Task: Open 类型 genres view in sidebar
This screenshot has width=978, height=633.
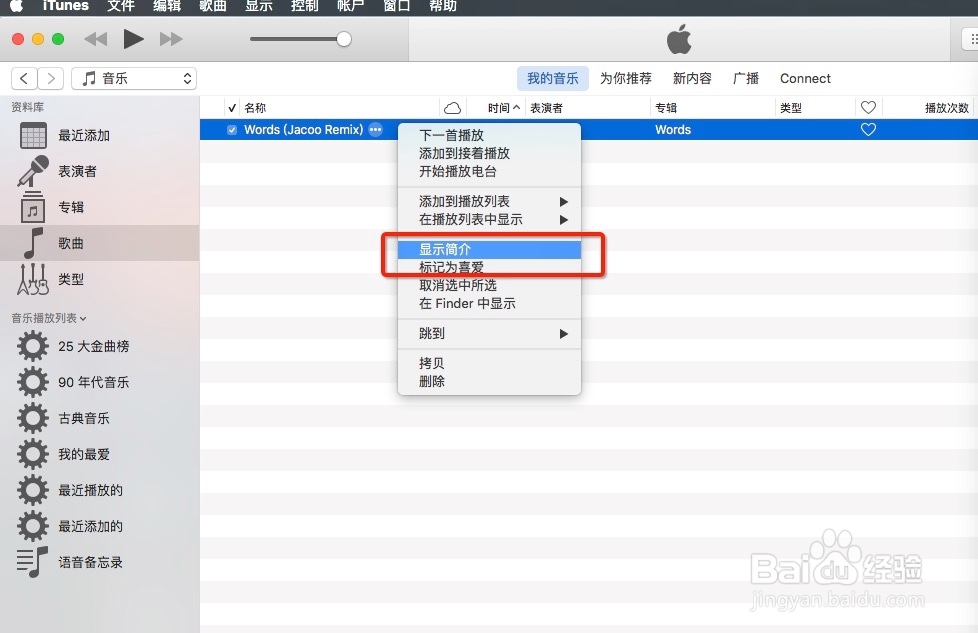Action: pyautogui.click(x=100, y=279)
